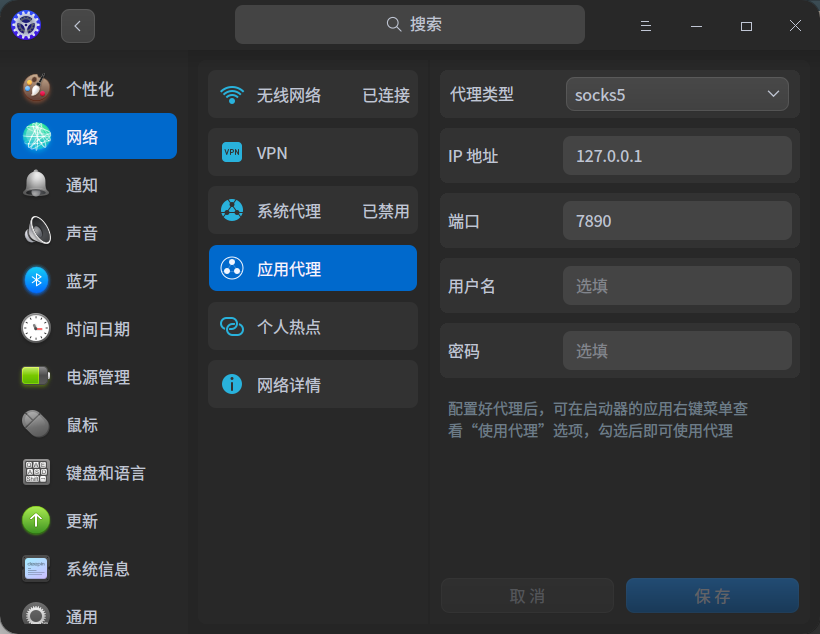This screenshot has height=634, width=820.
Task: Open 键盘和语言 settings
Action: coord(94,473)
